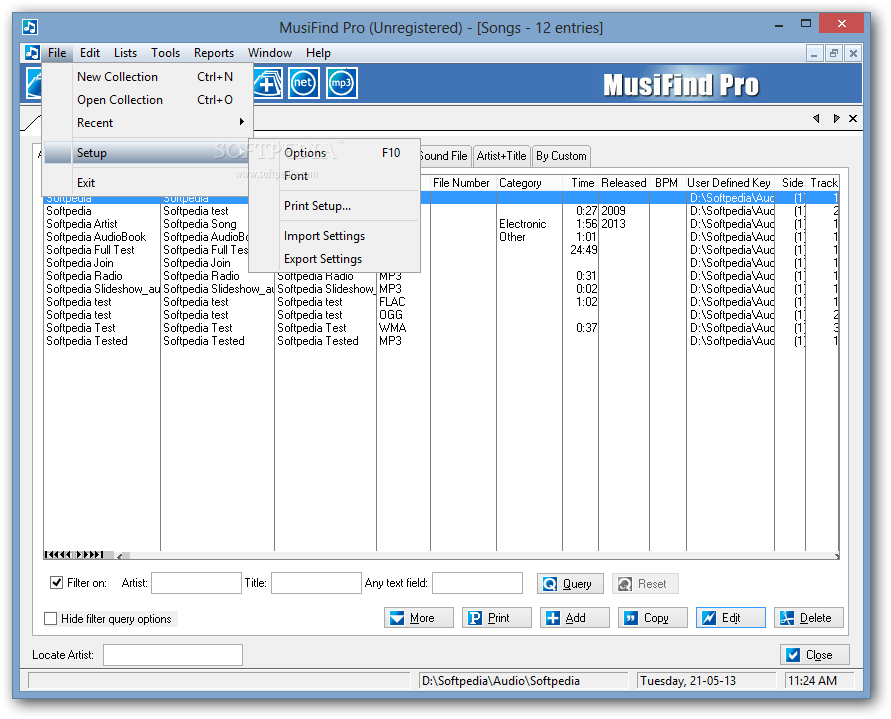The width and height of the screenshot is (891, 719).
Task: Click the mp3 toolbar icon
Action: [x=342, y=83]
